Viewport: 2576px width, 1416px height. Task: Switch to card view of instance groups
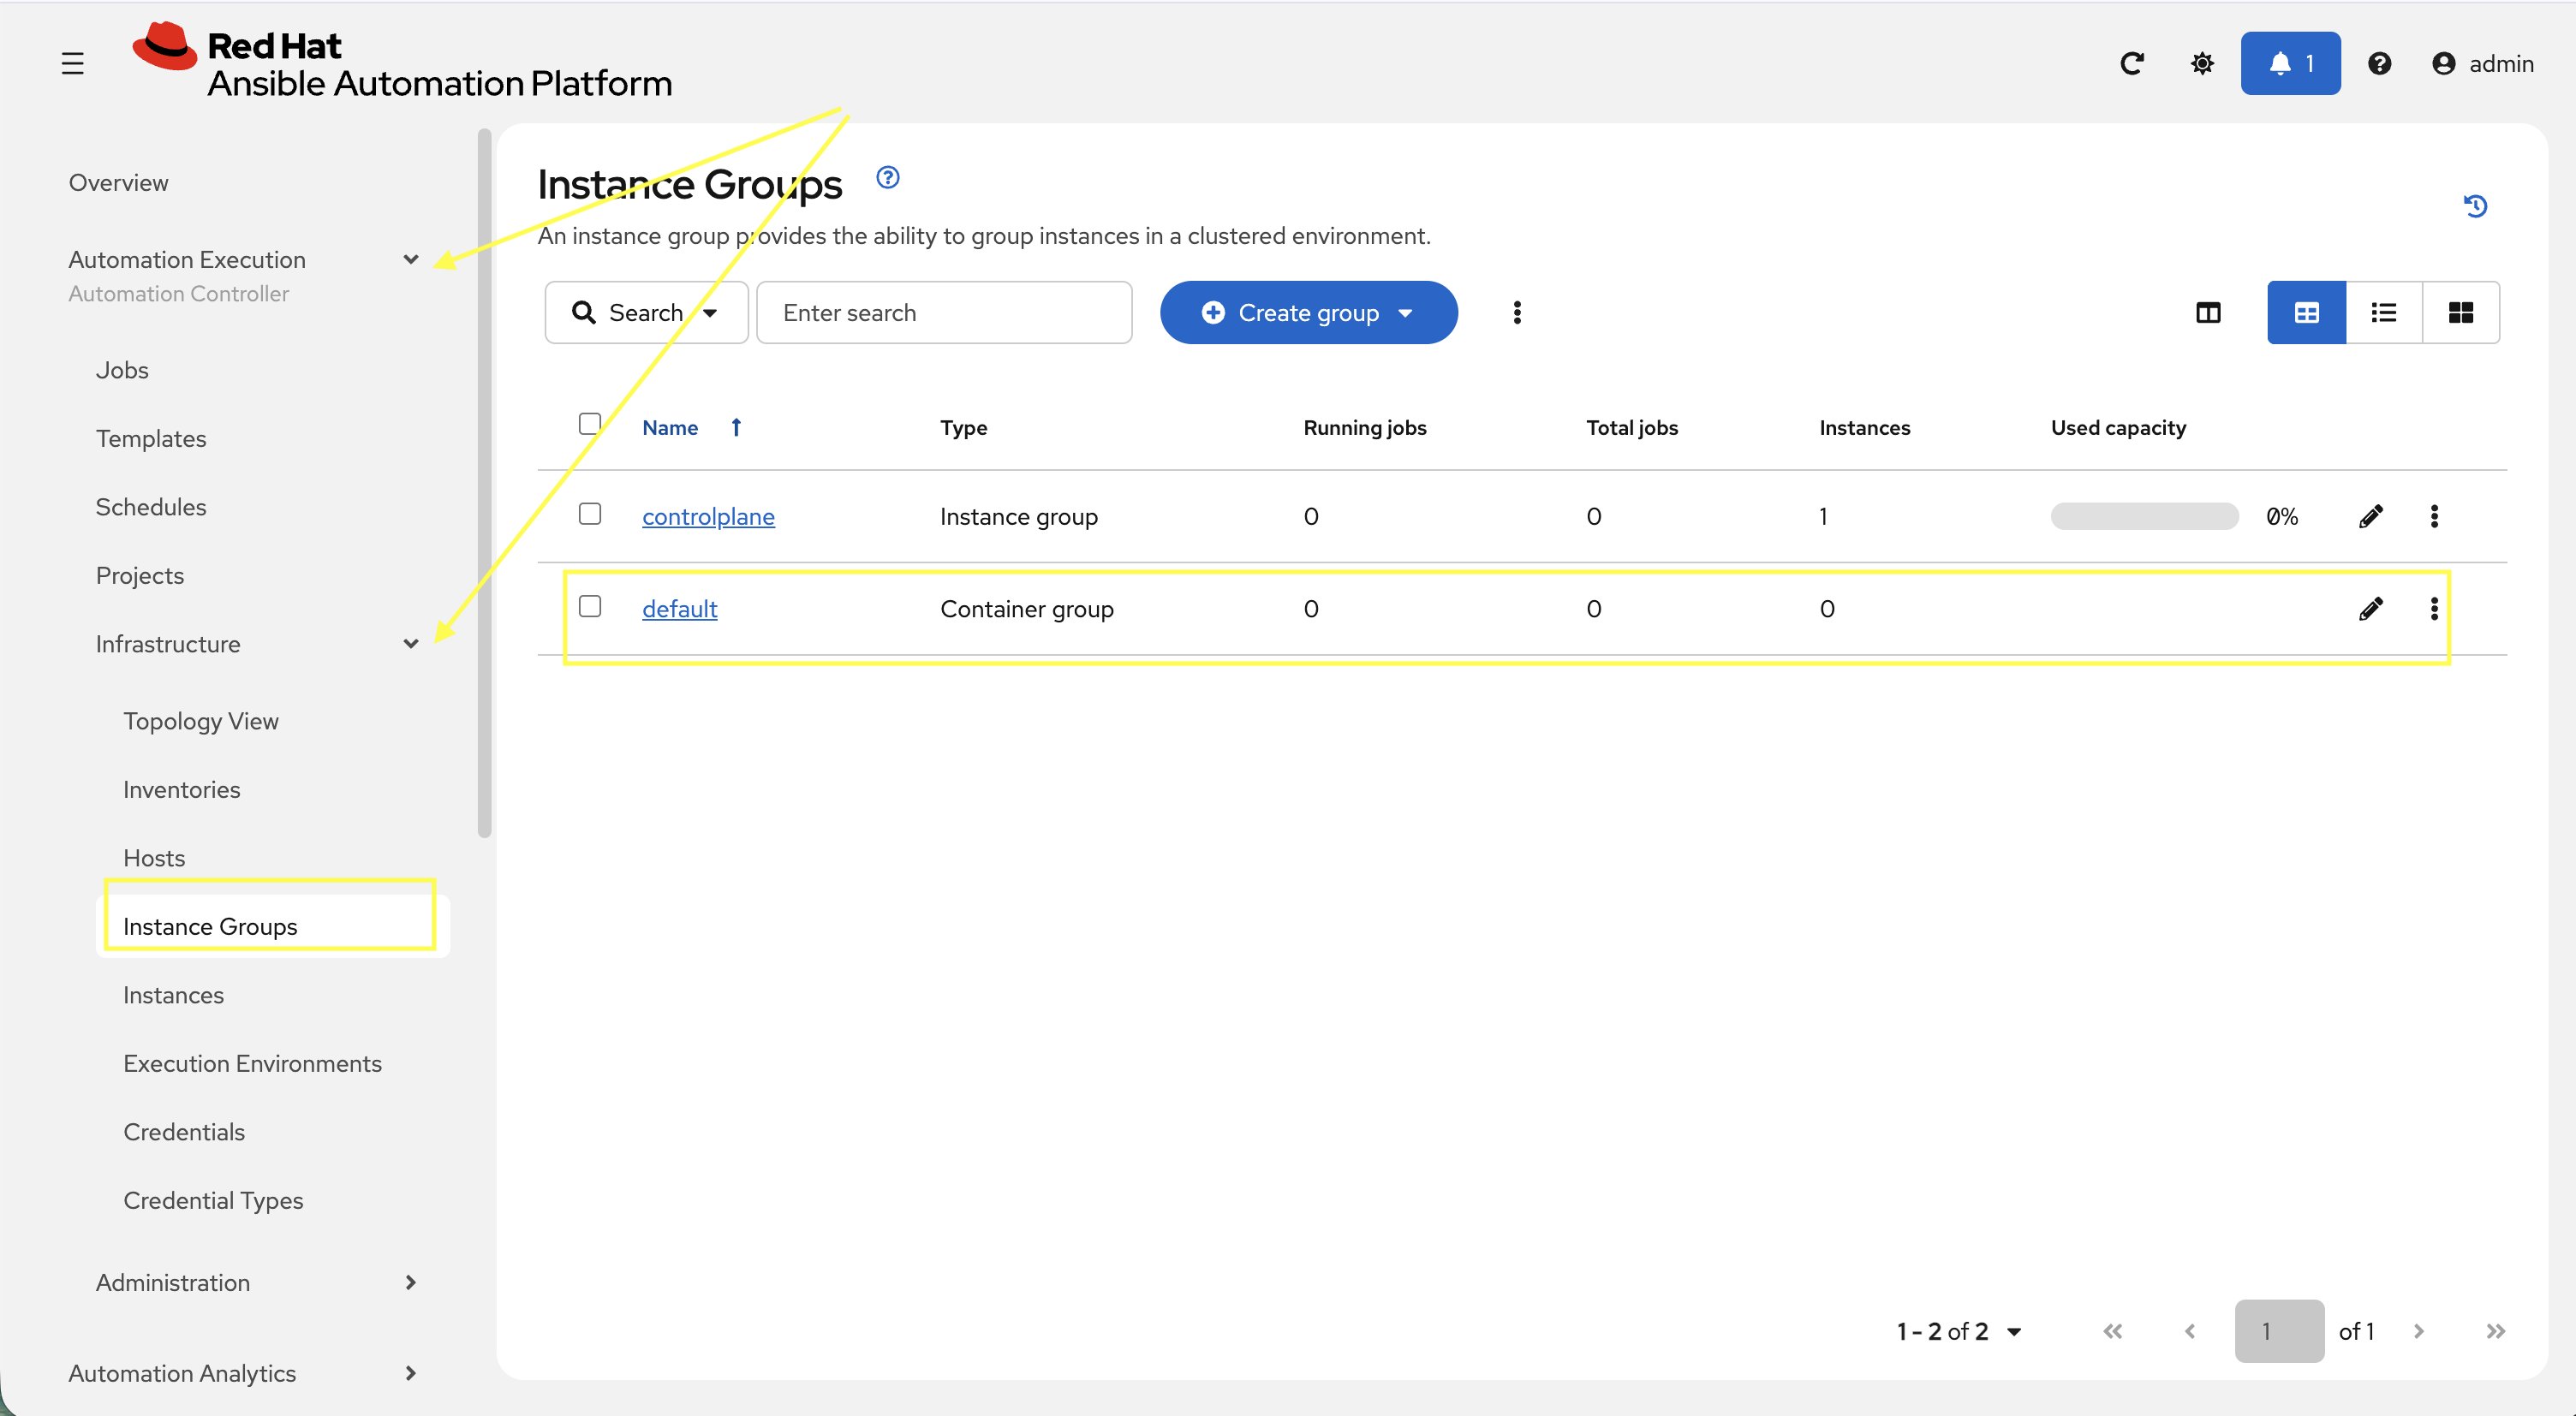point(2461,312)
